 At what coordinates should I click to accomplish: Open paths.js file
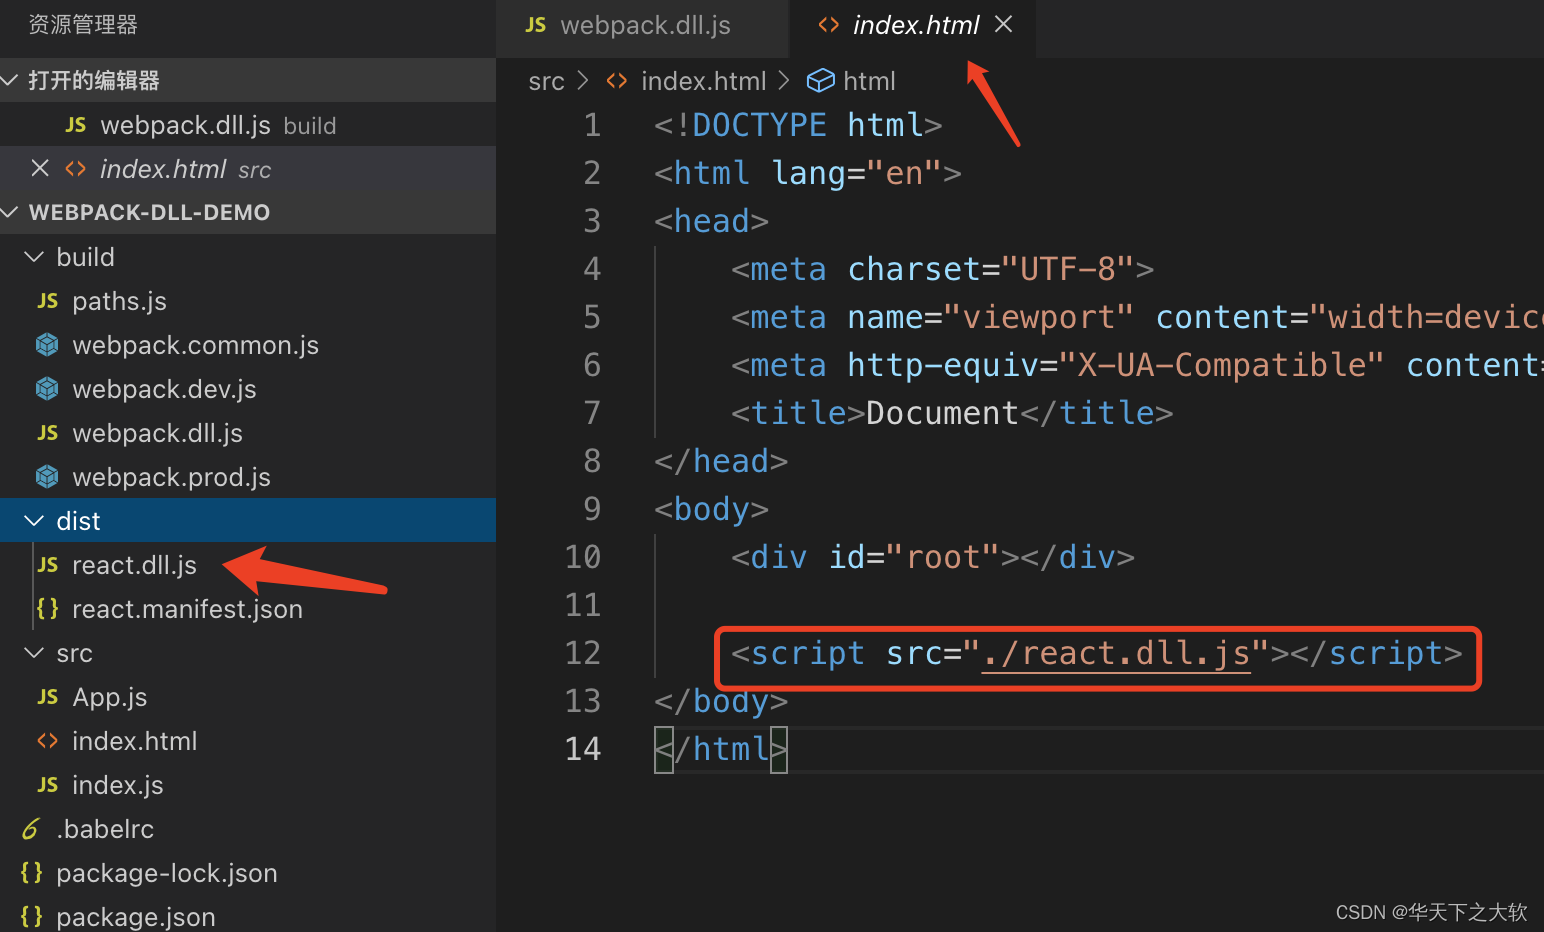[248, 301]
